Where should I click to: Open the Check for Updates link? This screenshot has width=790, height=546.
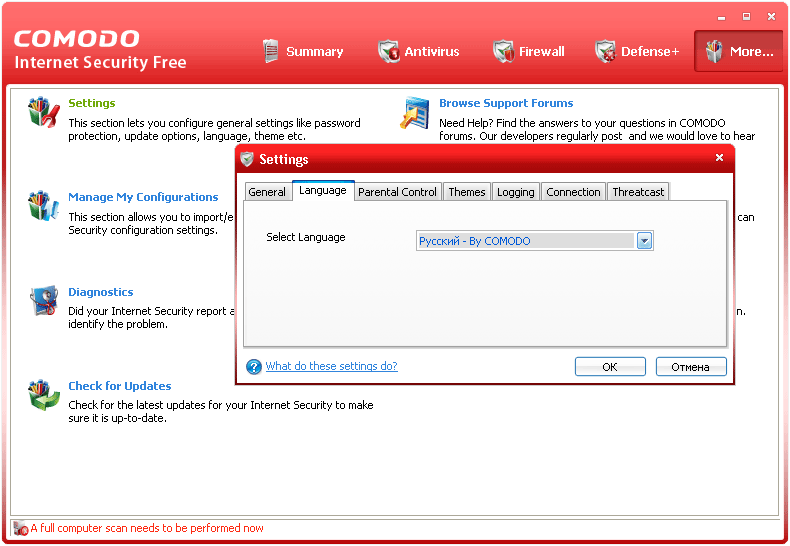120,386
